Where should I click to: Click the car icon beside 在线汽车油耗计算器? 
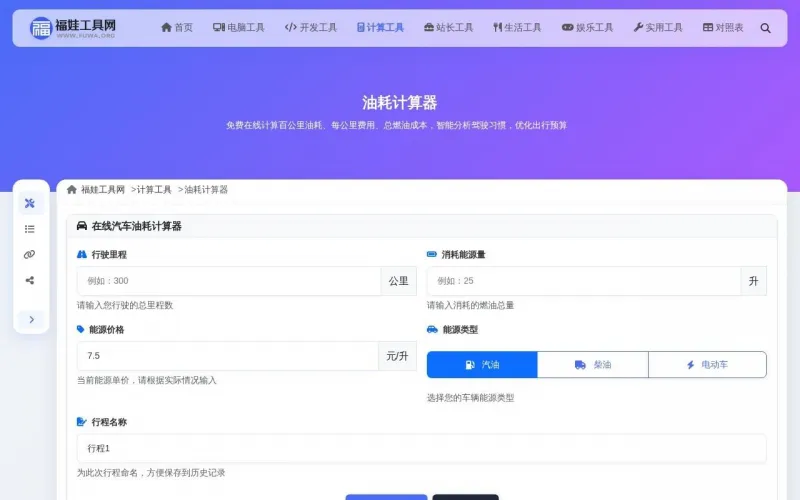coord(82,226)
